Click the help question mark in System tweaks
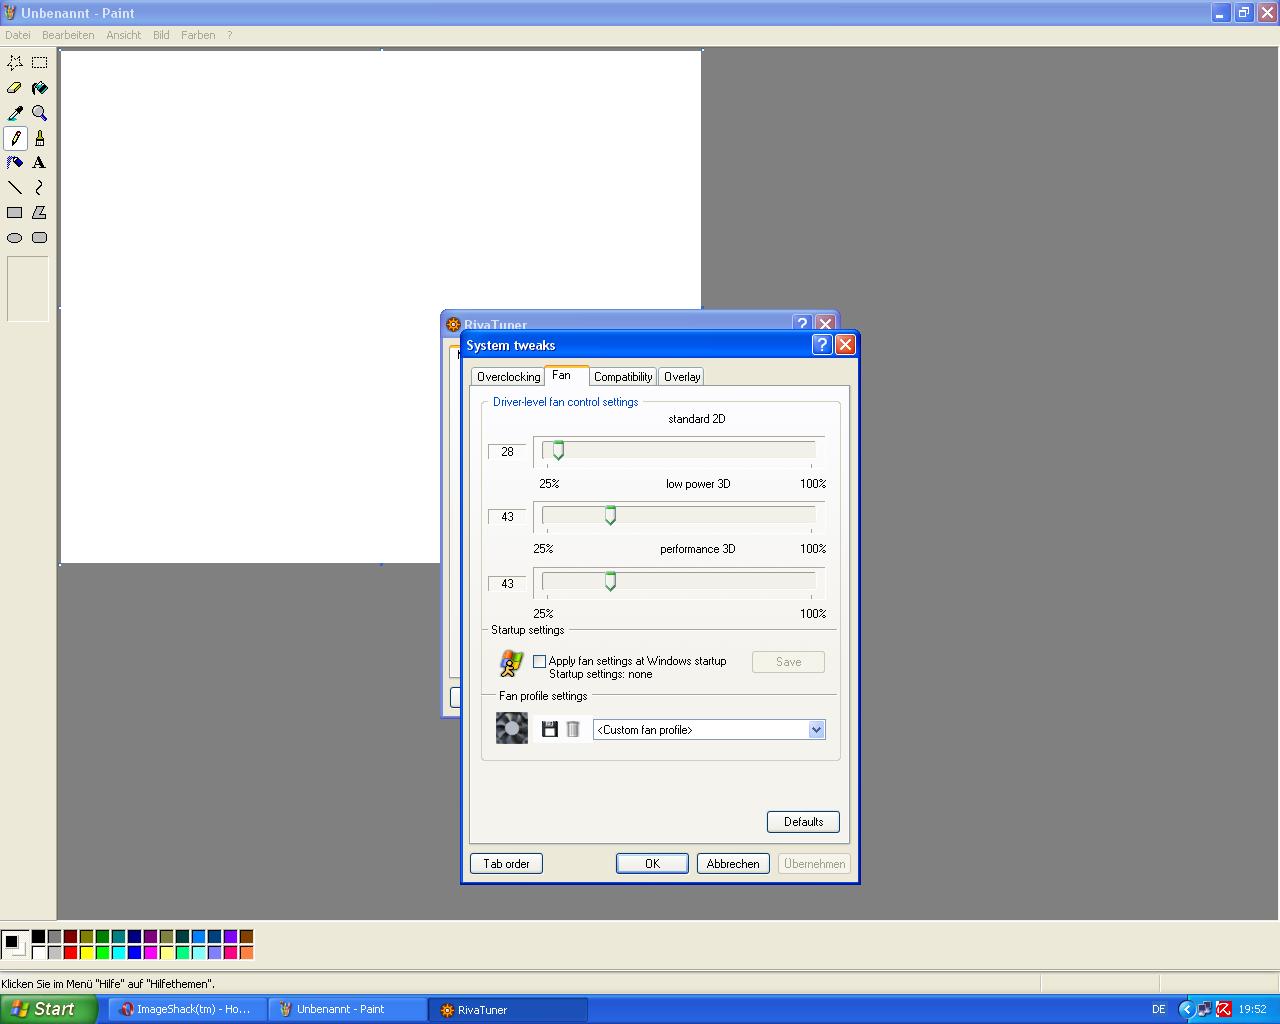Image resolution: width=1280 pixels, height=1024 pixels. (x=822, y=344)
